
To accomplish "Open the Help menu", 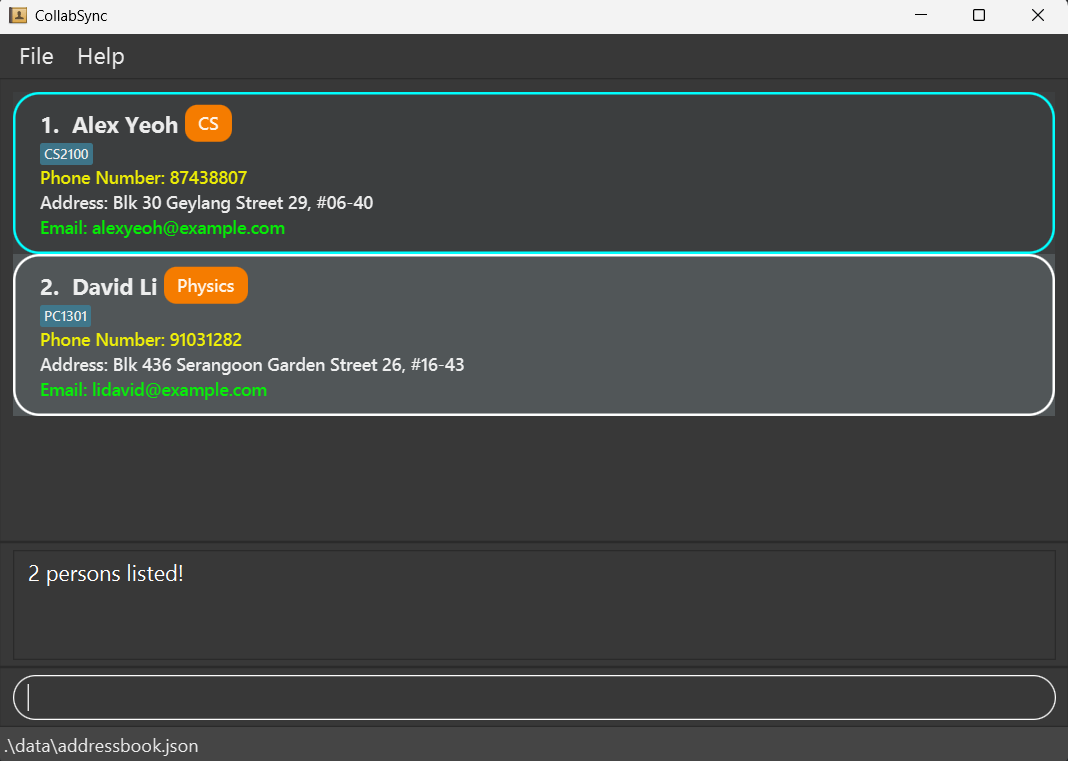I will (x=101, y=56).
